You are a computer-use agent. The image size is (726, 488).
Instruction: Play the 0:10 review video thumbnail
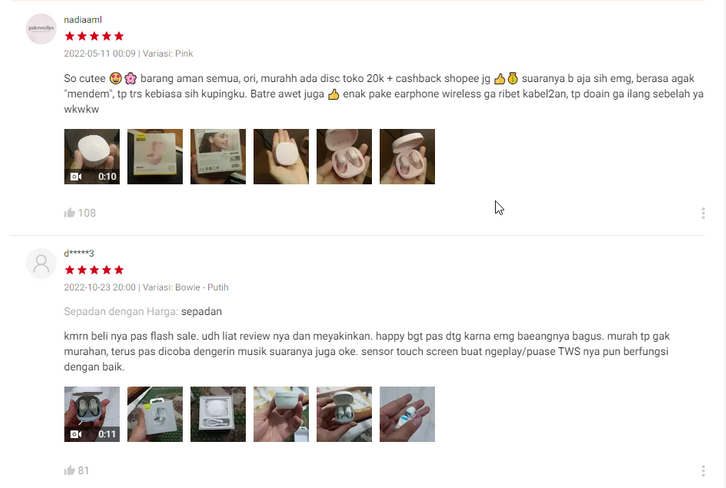click(92, 156)
